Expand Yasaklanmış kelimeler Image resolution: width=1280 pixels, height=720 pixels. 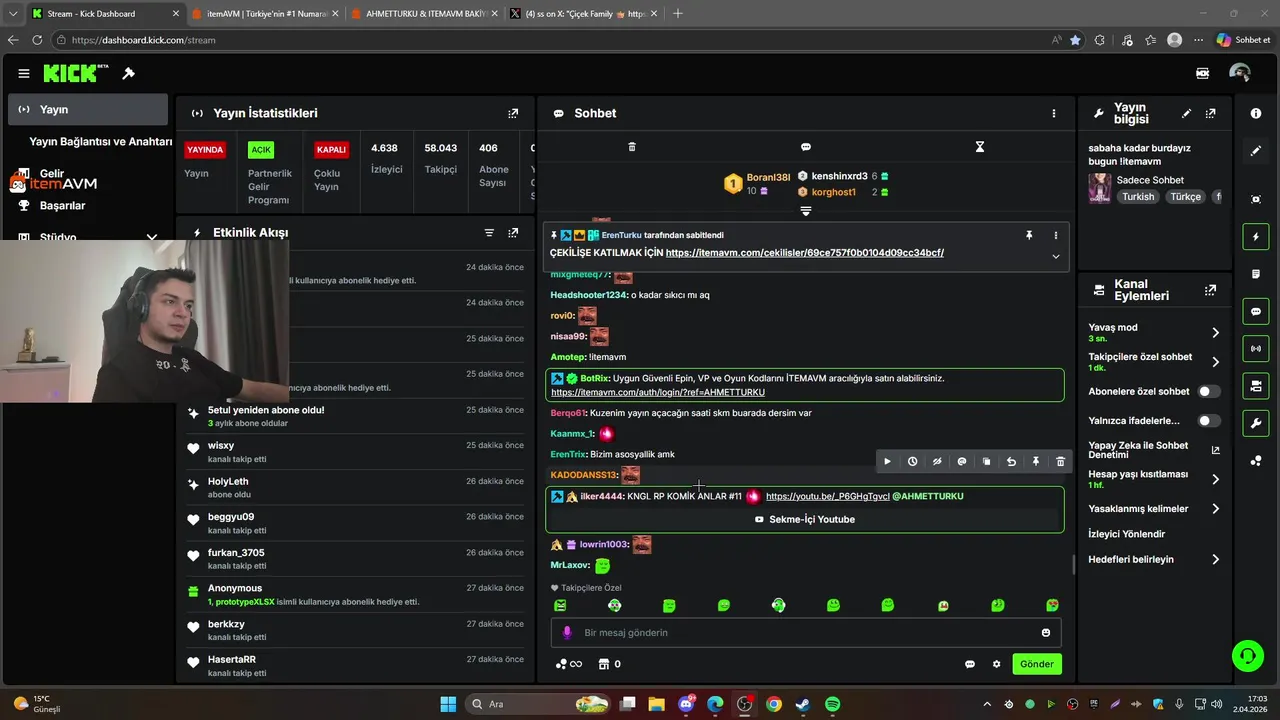click(1215, 509)
